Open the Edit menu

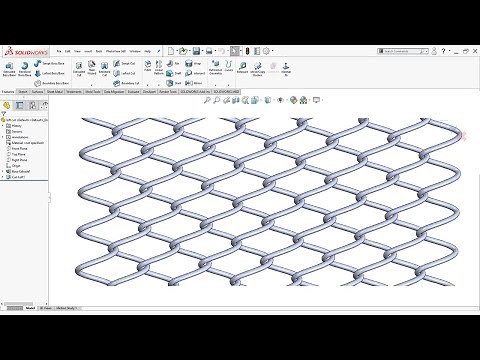tap(68, 51)
